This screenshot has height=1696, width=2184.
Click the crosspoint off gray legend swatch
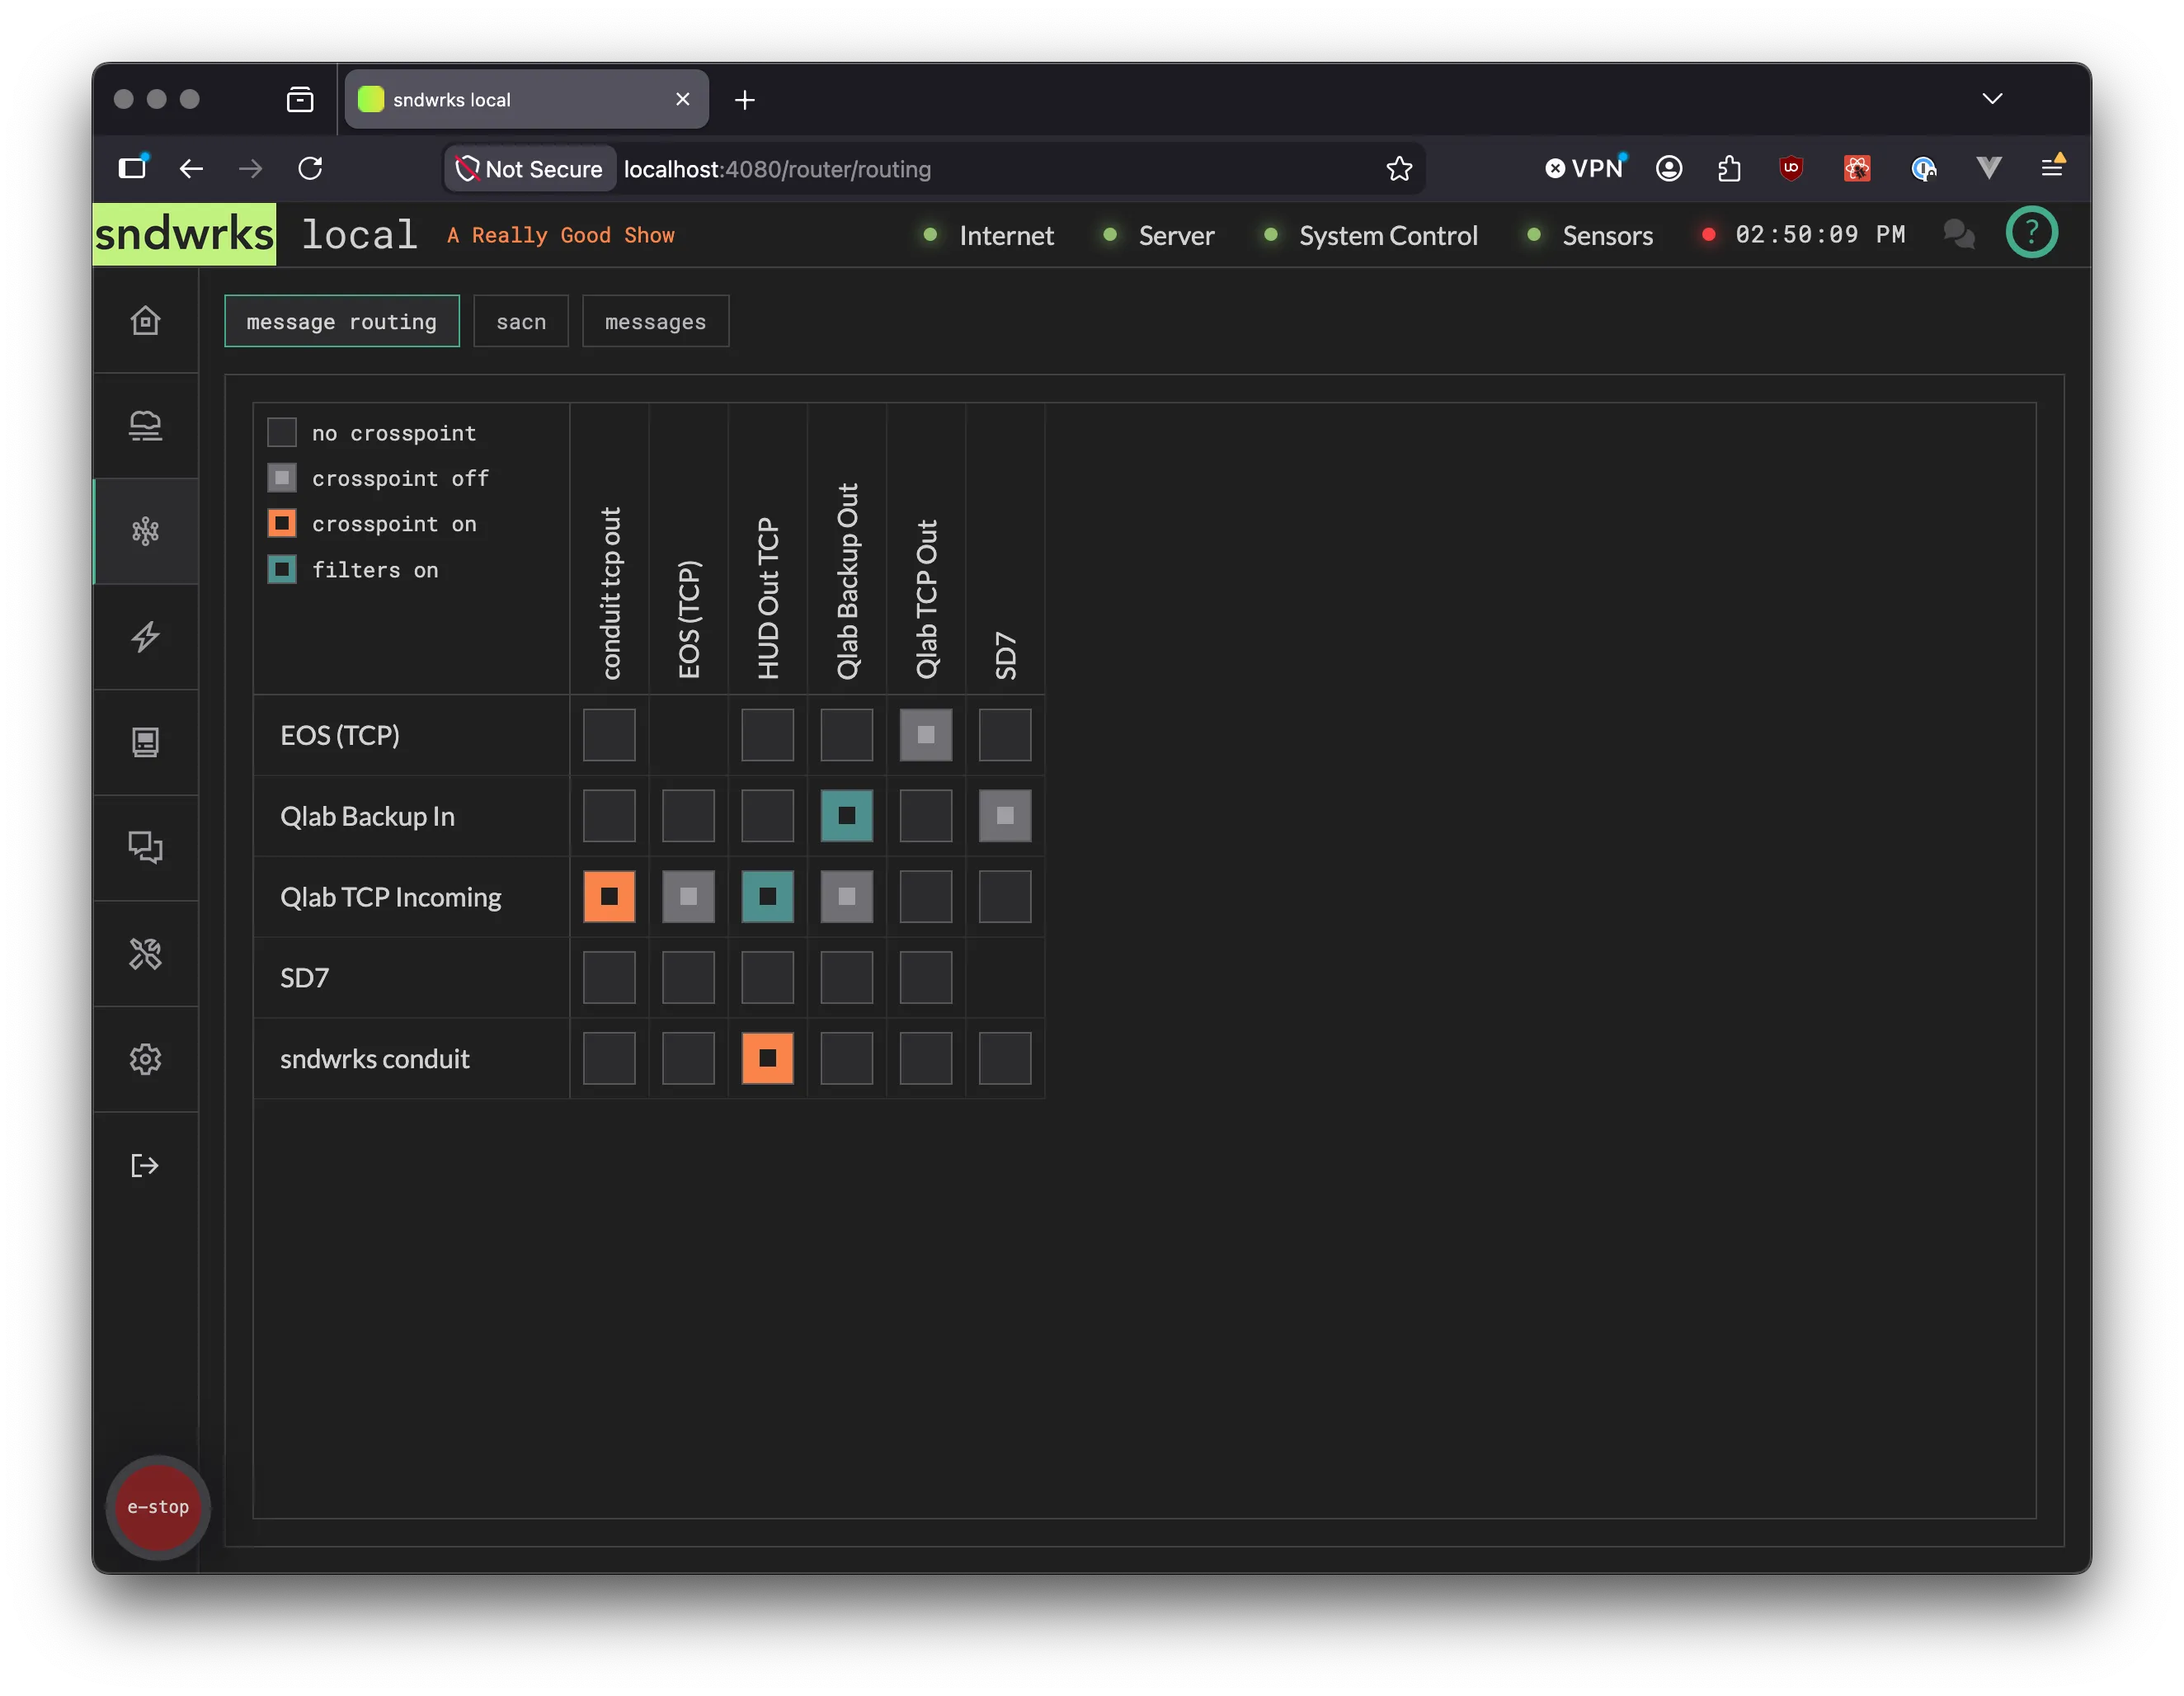click(x=282, y=478)
